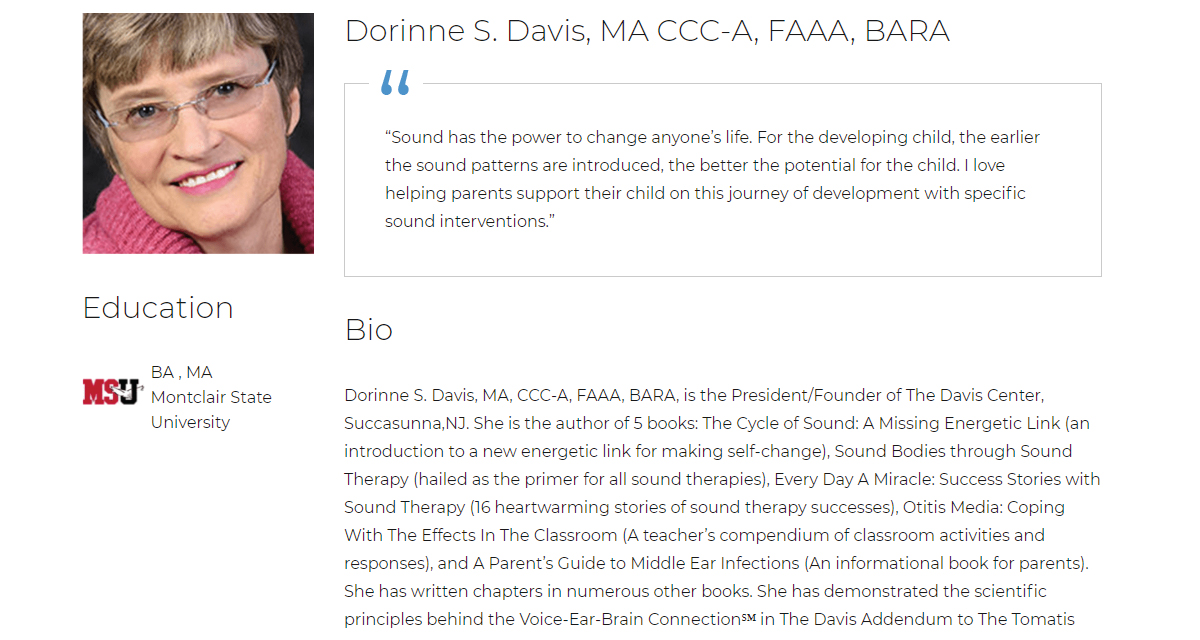Click the "Montclair State" university name text
Viewport: 1200px width, 640px height.
(211, 397)
